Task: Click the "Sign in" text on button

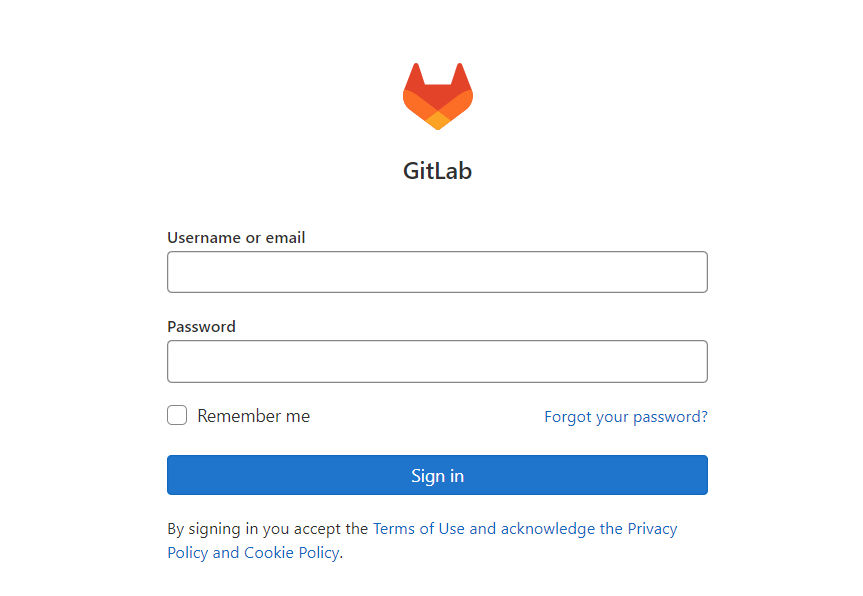Action: [438, 475]
